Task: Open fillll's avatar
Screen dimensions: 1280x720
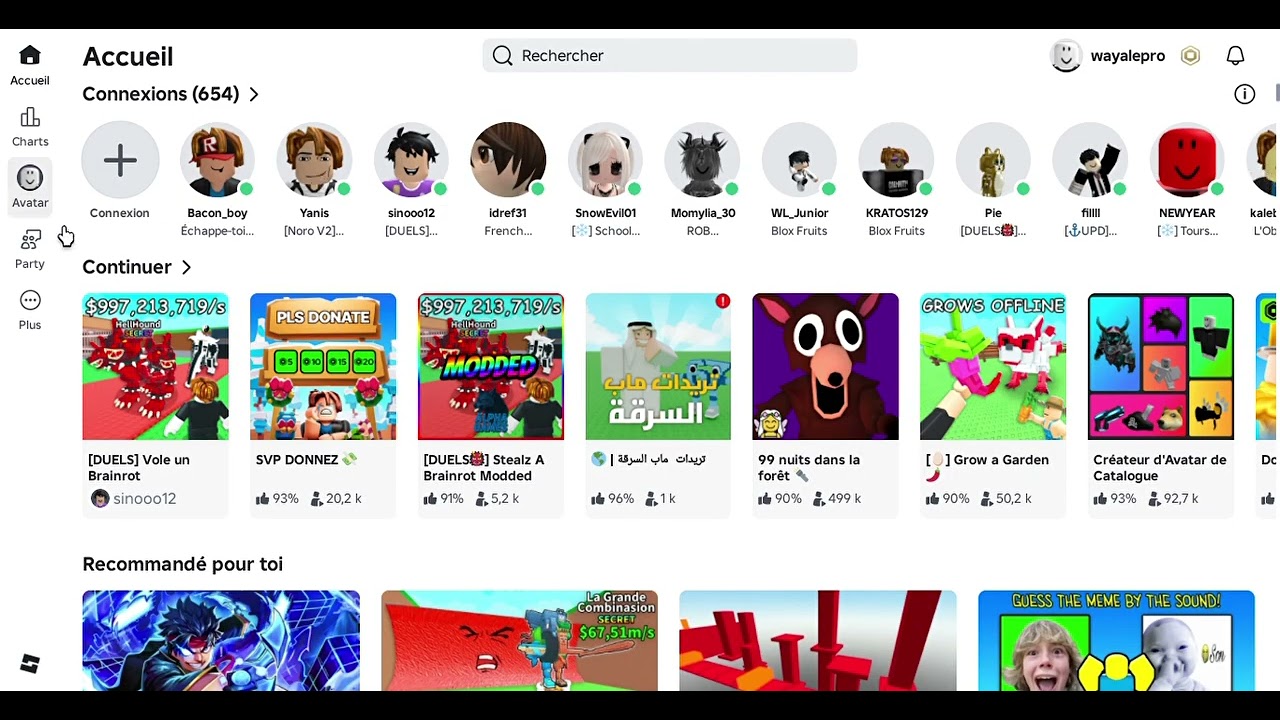Action: 1090,160
